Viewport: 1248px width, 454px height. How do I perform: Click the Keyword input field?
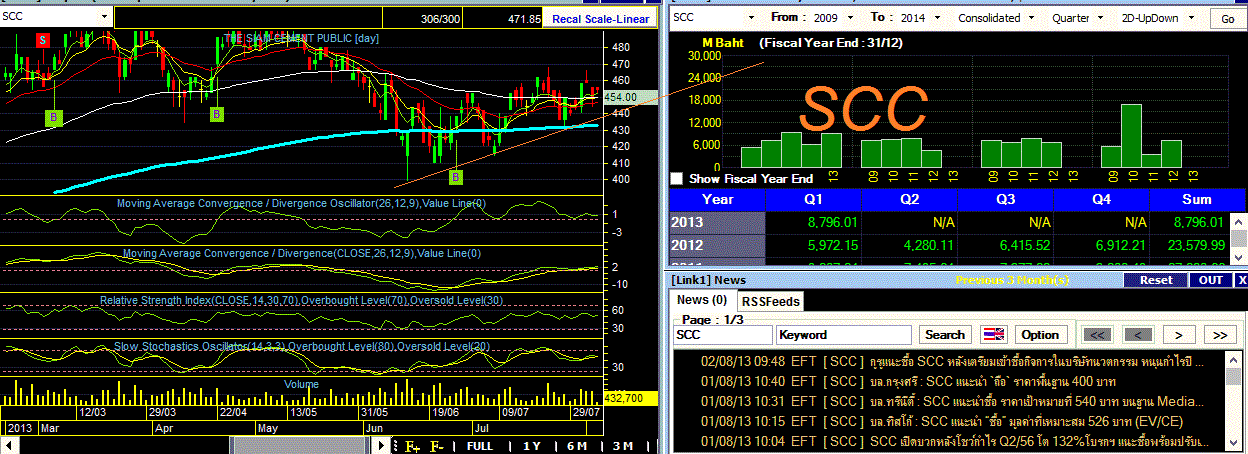pyautogui.click(x=845, y=334)
